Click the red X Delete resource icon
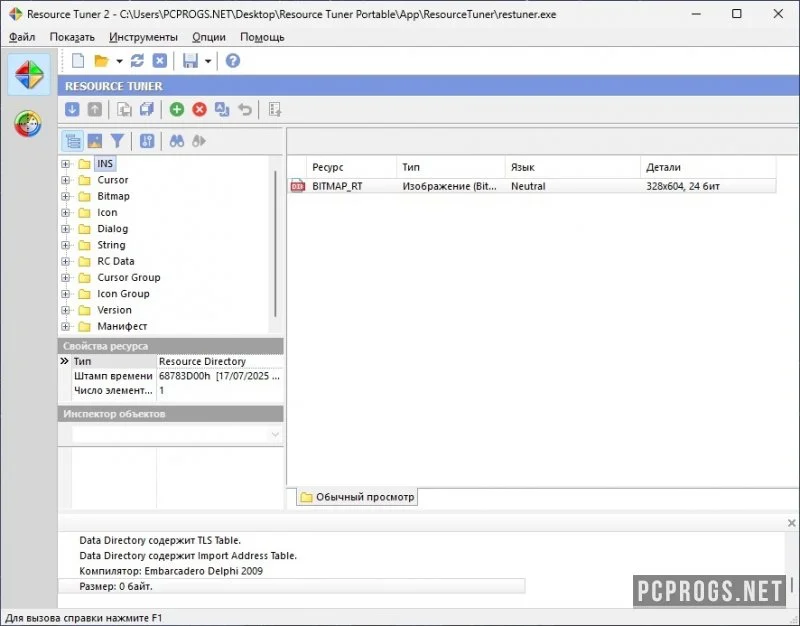The height and width of the screenshot is (626, 800). click(x=199, y=109)
